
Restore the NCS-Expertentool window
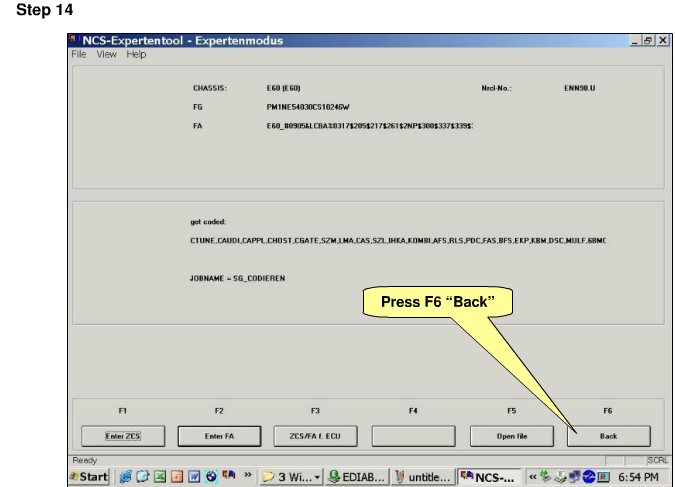[648, 40]
